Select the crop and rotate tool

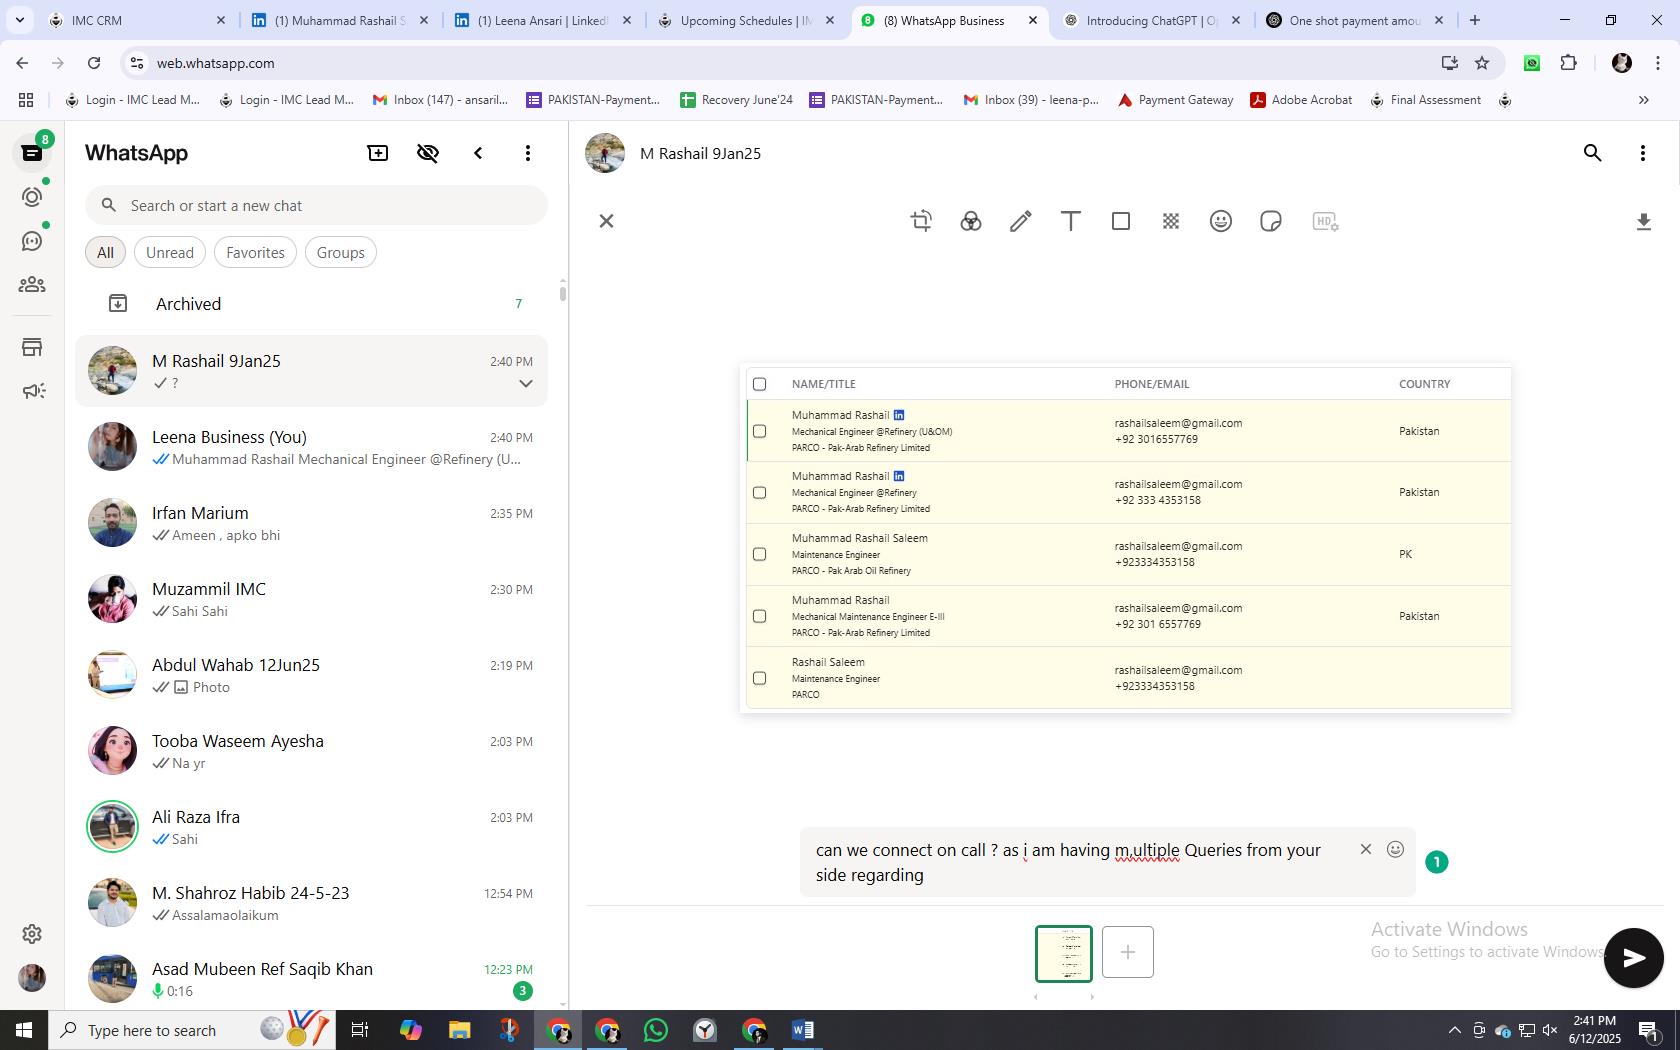coord(921,221)
